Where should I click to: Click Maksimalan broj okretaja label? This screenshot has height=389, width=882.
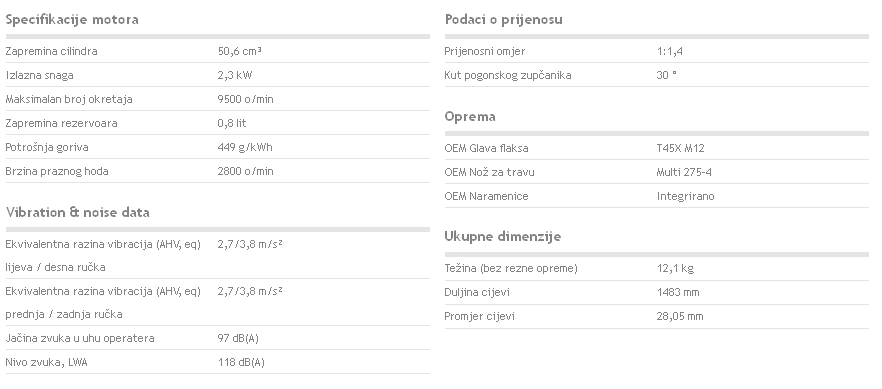point(69,99)
